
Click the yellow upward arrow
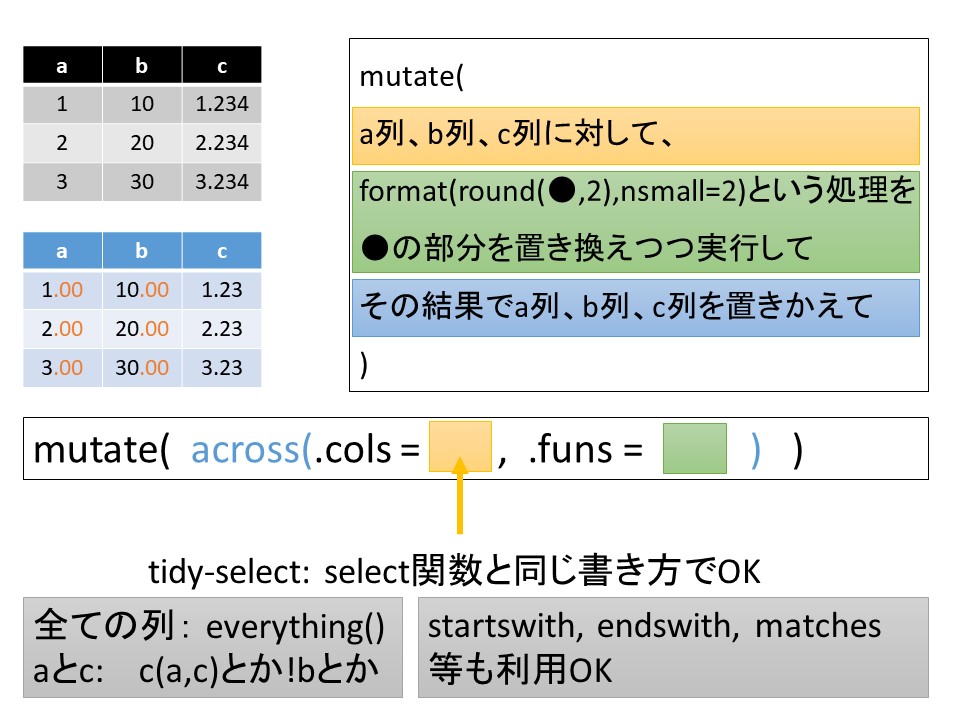click(x=460, y=497)
